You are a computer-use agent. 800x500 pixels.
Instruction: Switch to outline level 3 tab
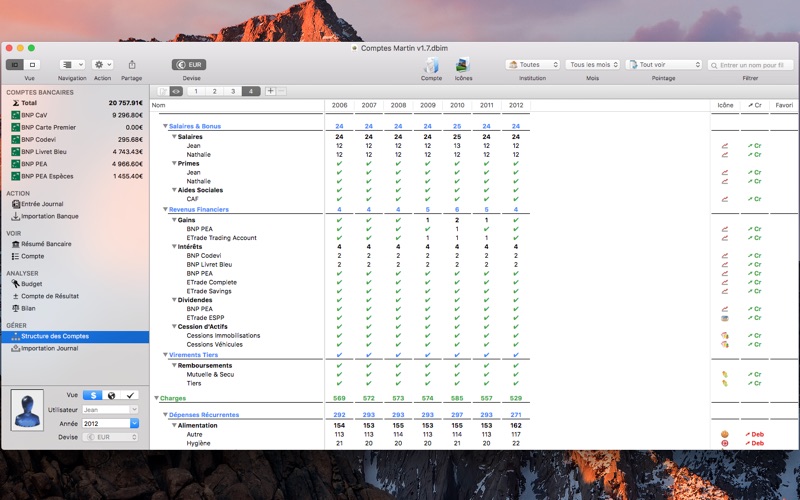point(233,91)
